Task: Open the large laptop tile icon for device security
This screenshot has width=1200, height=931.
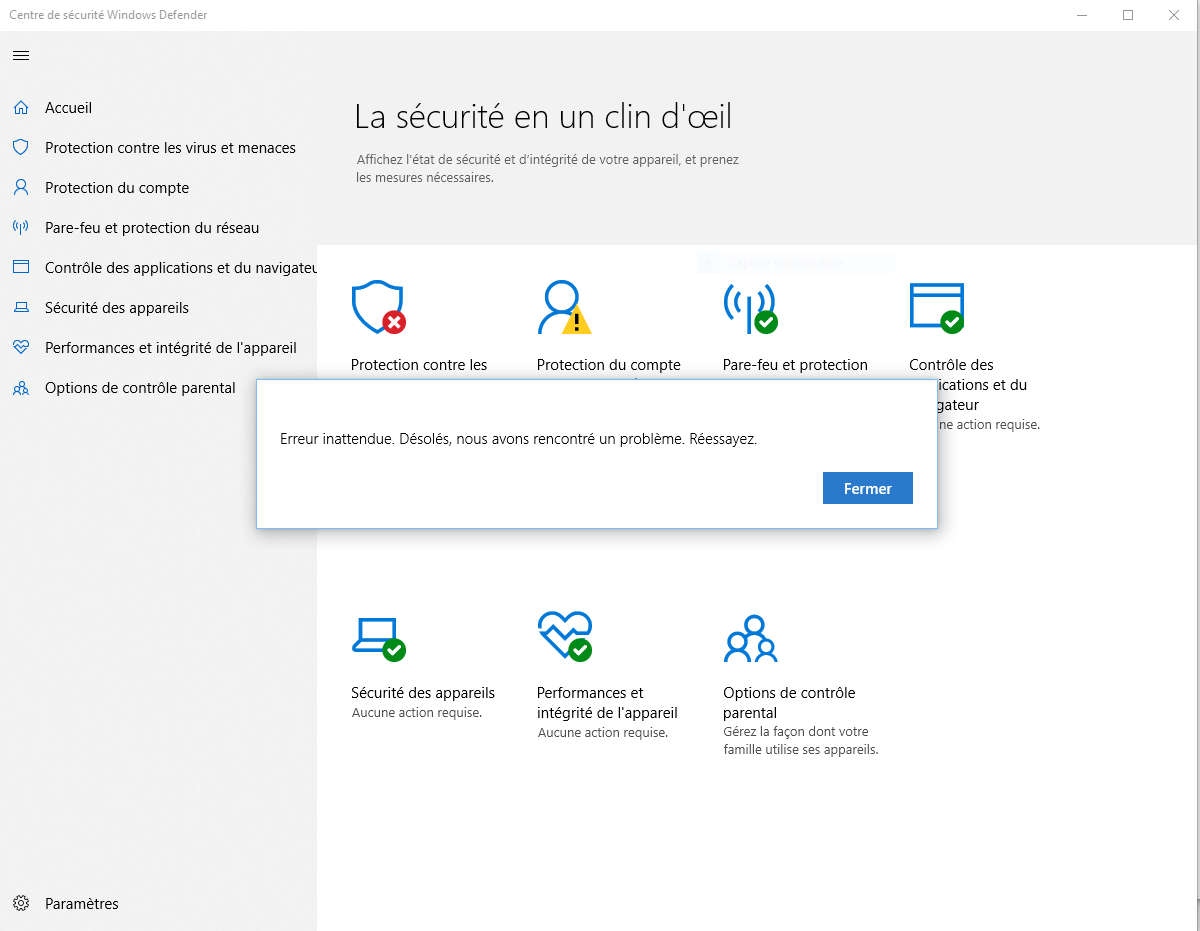Action: pyautogui.click(x=379, y=639)
